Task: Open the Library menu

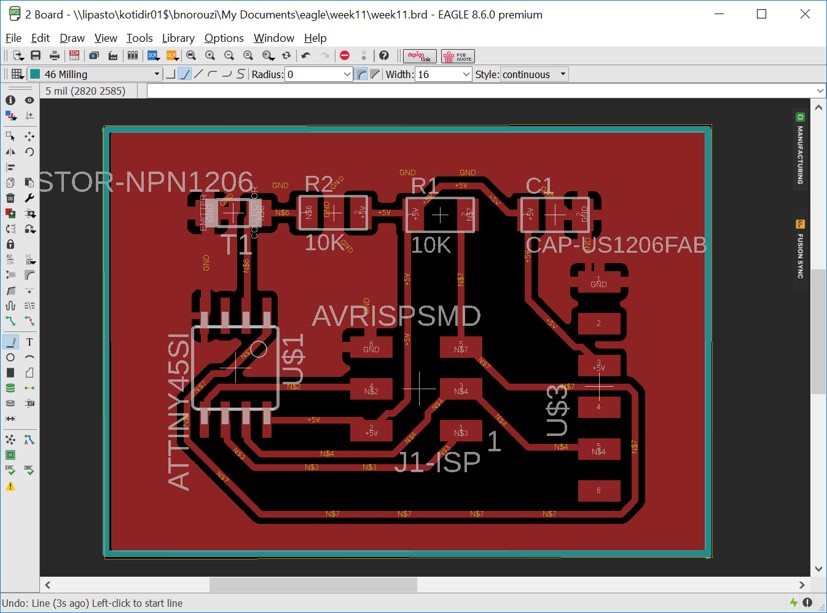Action: (x=178, y=38)
